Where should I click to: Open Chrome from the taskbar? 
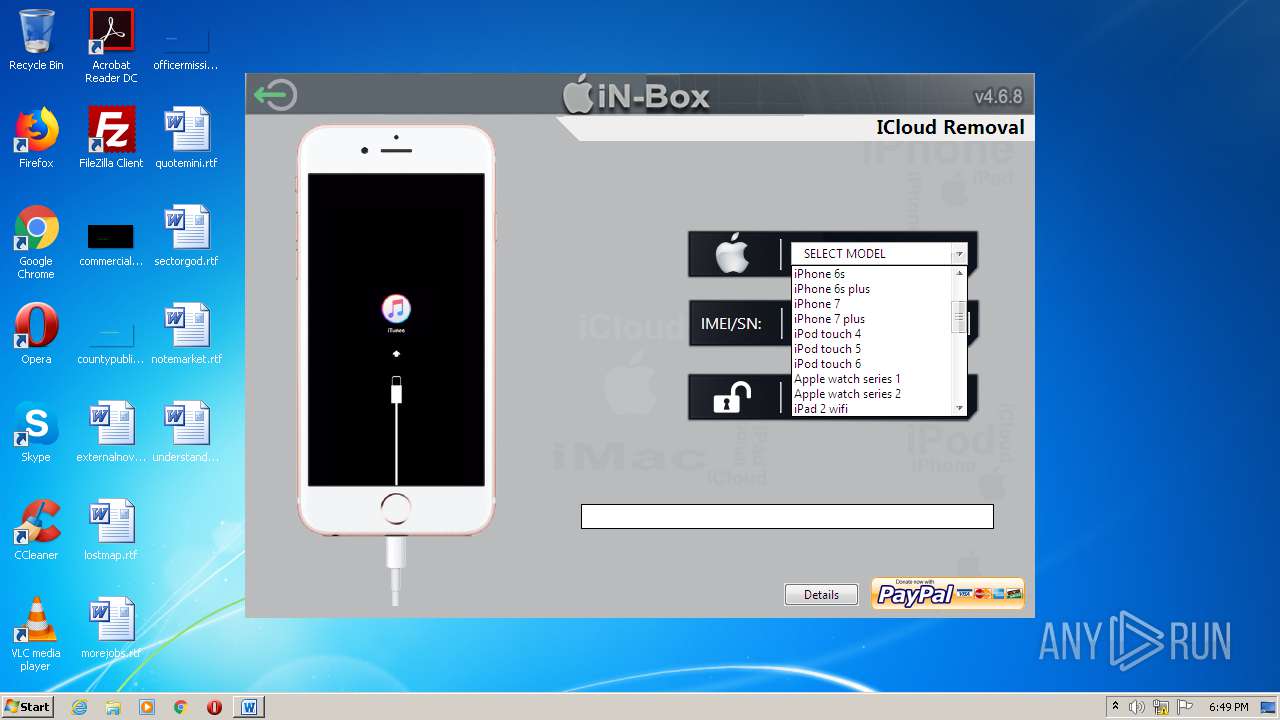tap(181, 707)
